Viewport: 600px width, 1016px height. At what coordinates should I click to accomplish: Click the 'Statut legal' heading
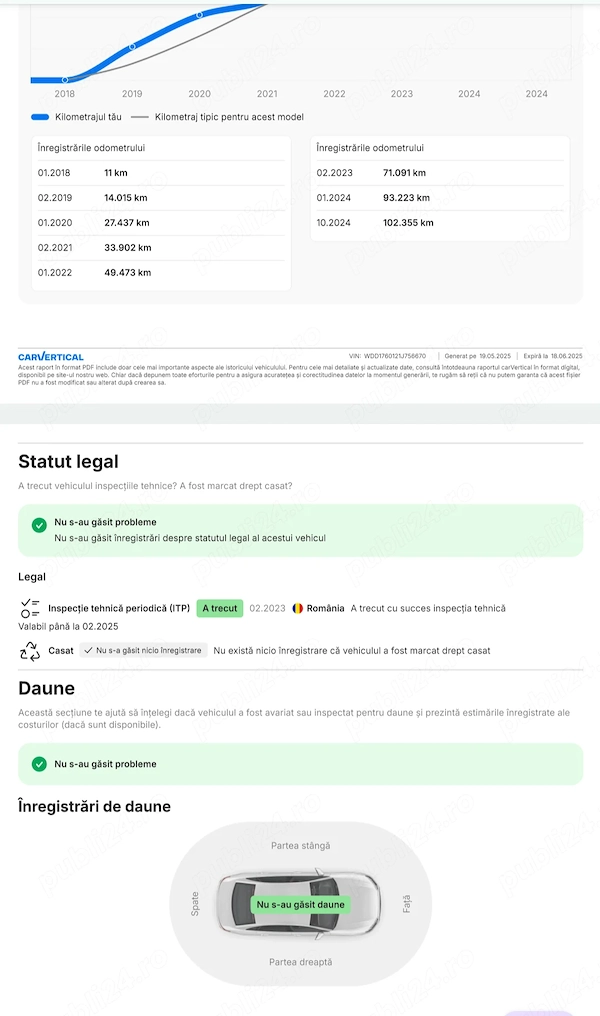tap(69, 461)
